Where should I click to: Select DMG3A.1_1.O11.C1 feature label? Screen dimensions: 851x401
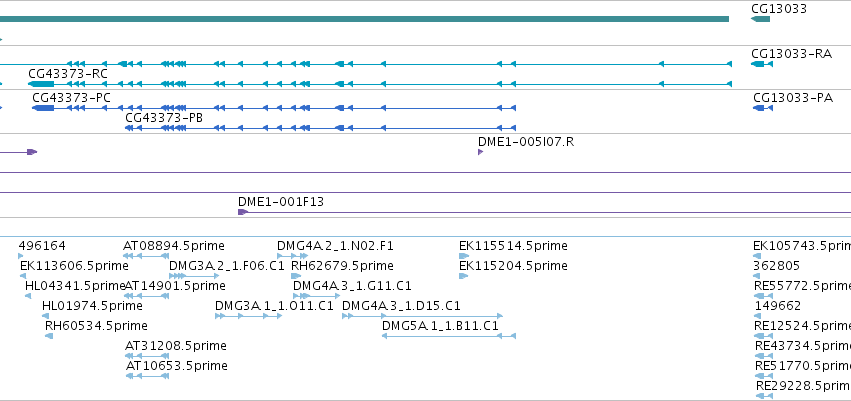click(x=274, y=306)
